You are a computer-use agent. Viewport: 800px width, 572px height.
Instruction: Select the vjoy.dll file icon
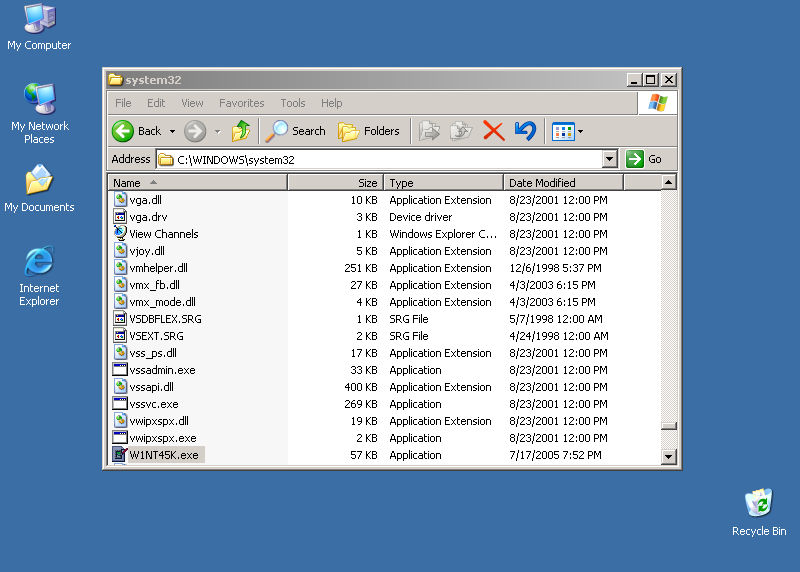point(120,251)
